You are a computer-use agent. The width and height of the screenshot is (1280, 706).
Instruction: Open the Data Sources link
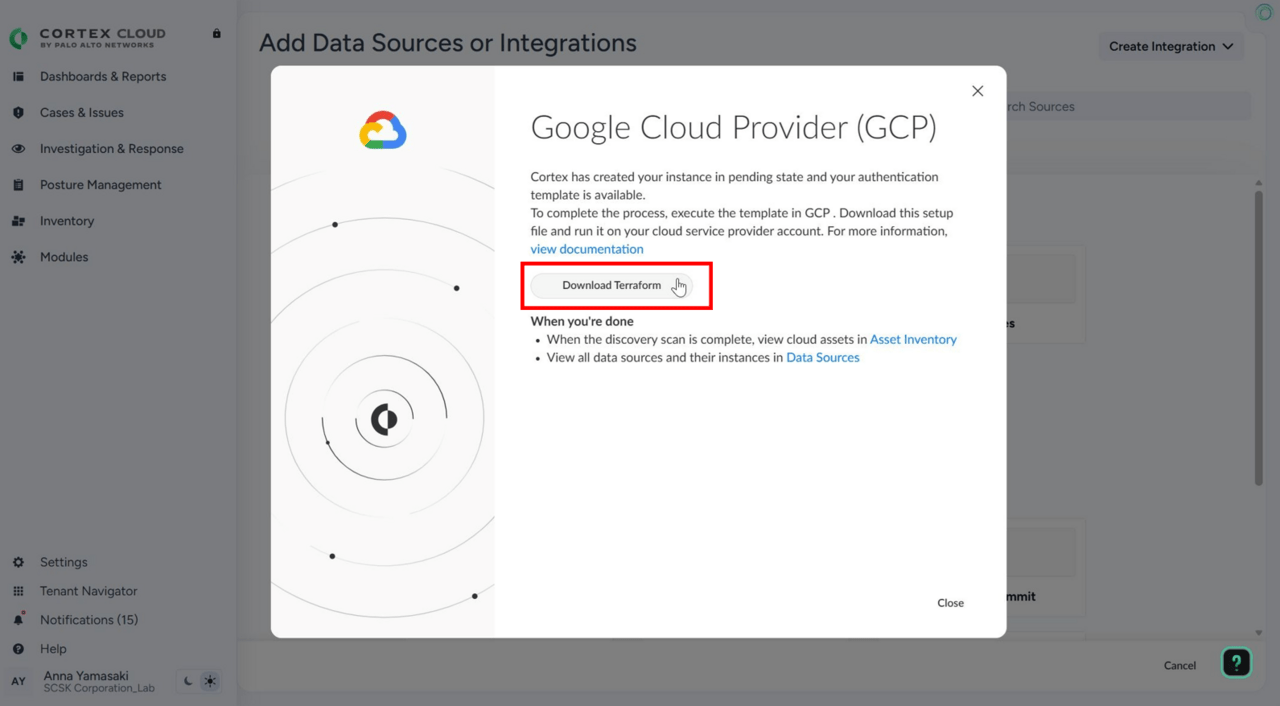click(823, 357)
